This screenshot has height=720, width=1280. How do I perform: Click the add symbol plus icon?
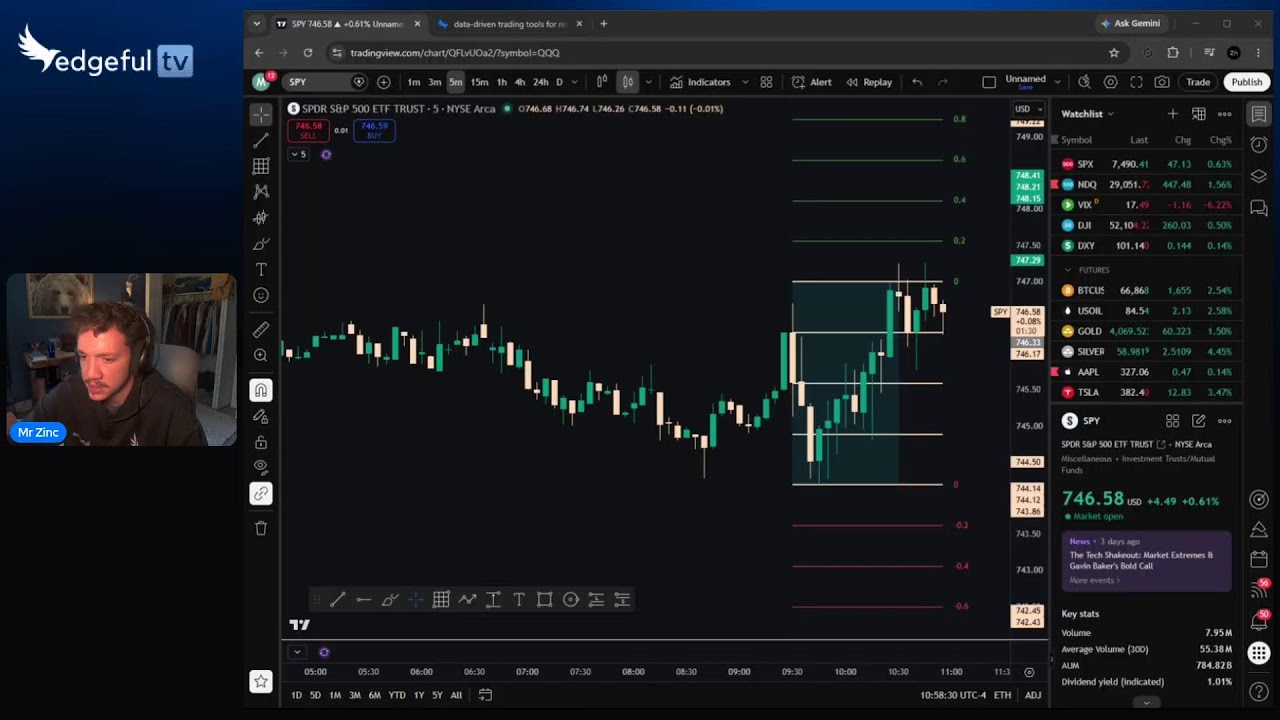point(384,82)
